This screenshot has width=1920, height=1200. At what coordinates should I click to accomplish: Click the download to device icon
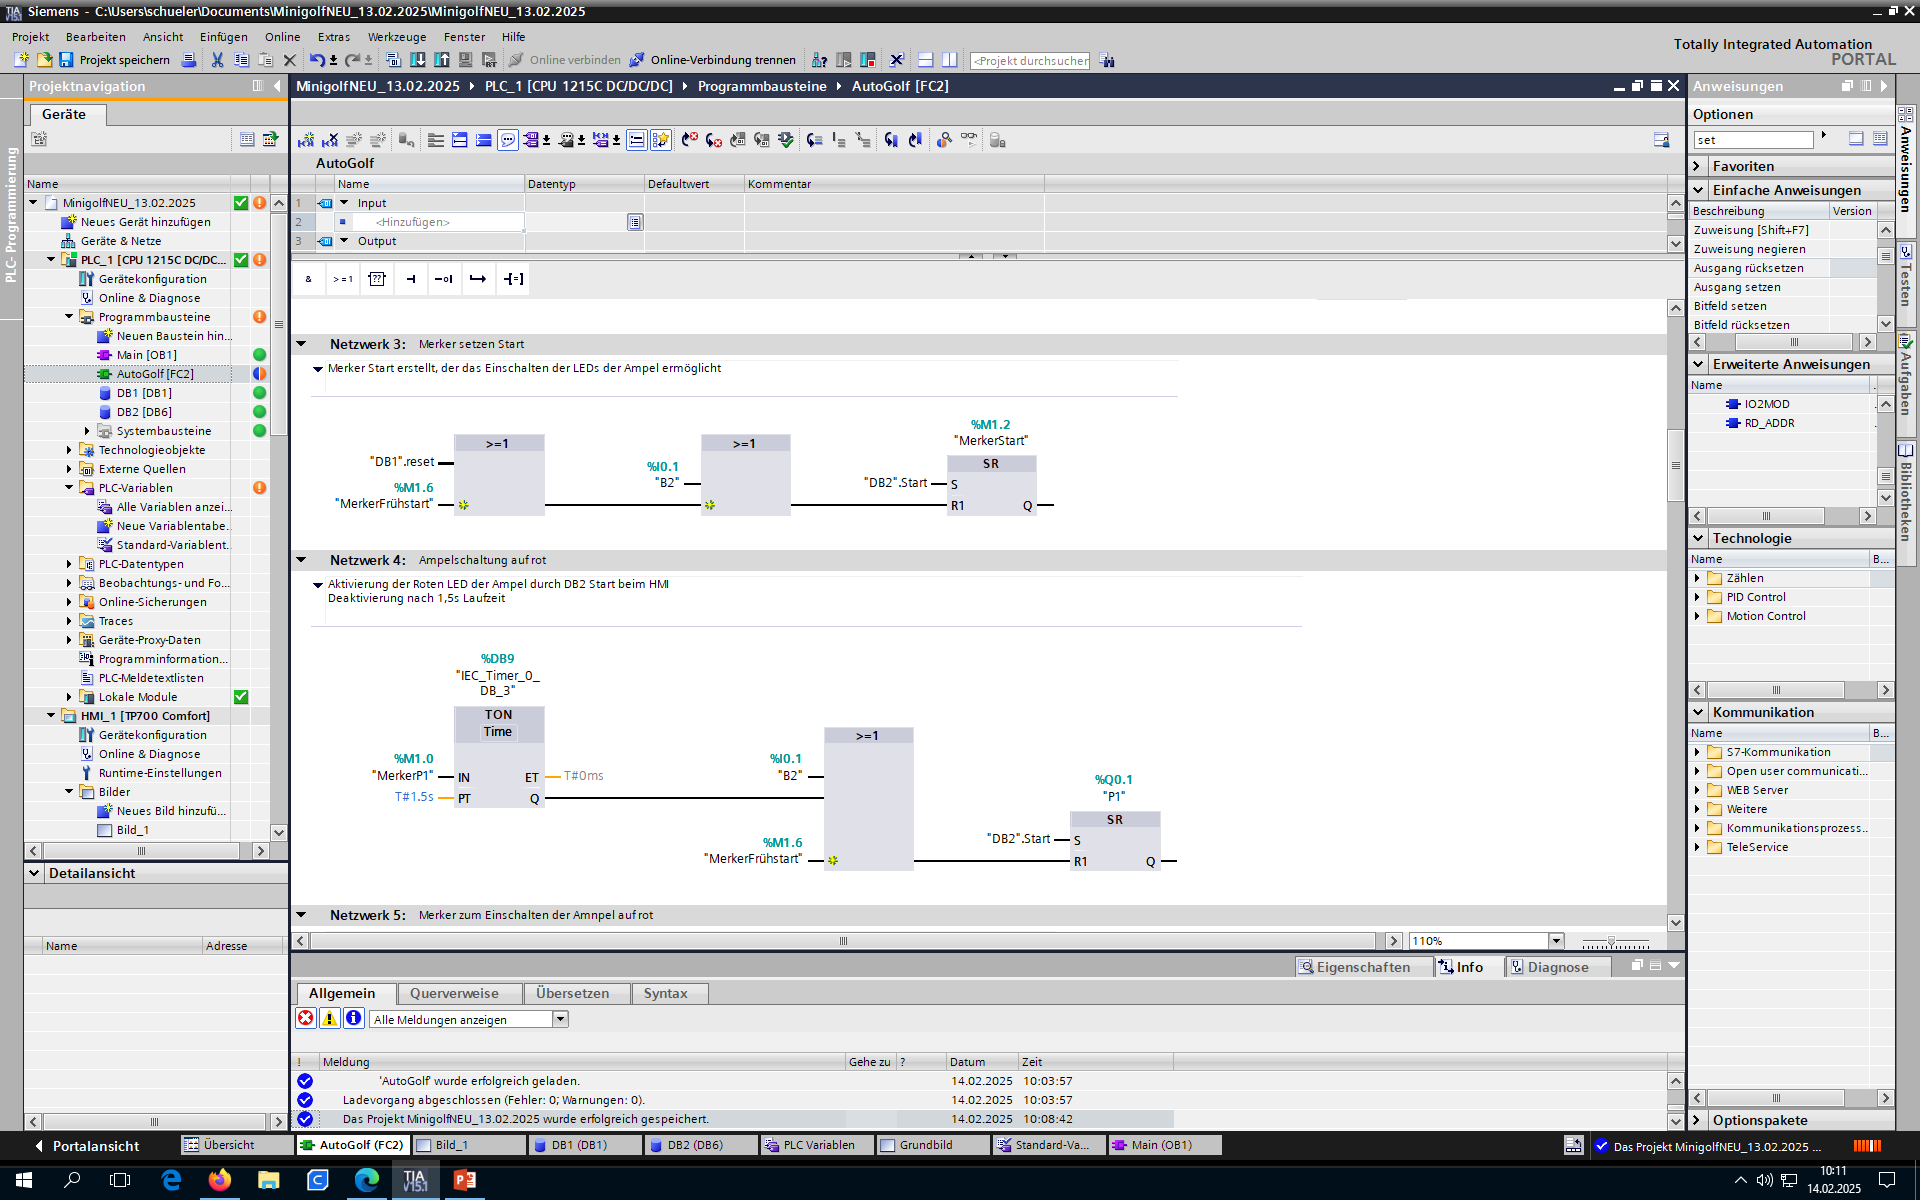[417, 60]
